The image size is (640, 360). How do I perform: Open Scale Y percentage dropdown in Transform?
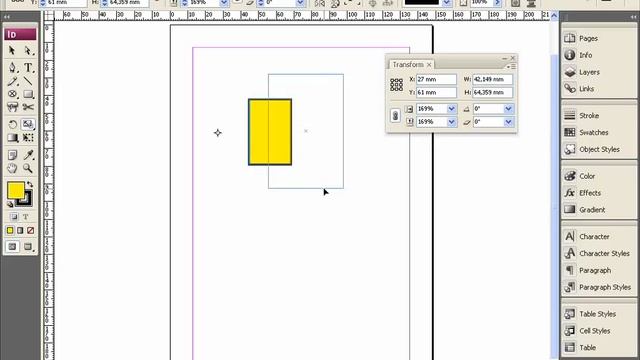tap(451, 122)
